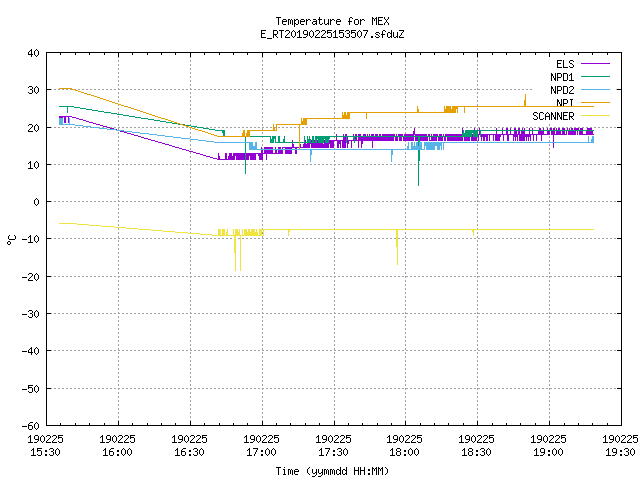Click the x-axis tick label 15:30
This screenshot has width=640, height=480.
click(45, 452)
